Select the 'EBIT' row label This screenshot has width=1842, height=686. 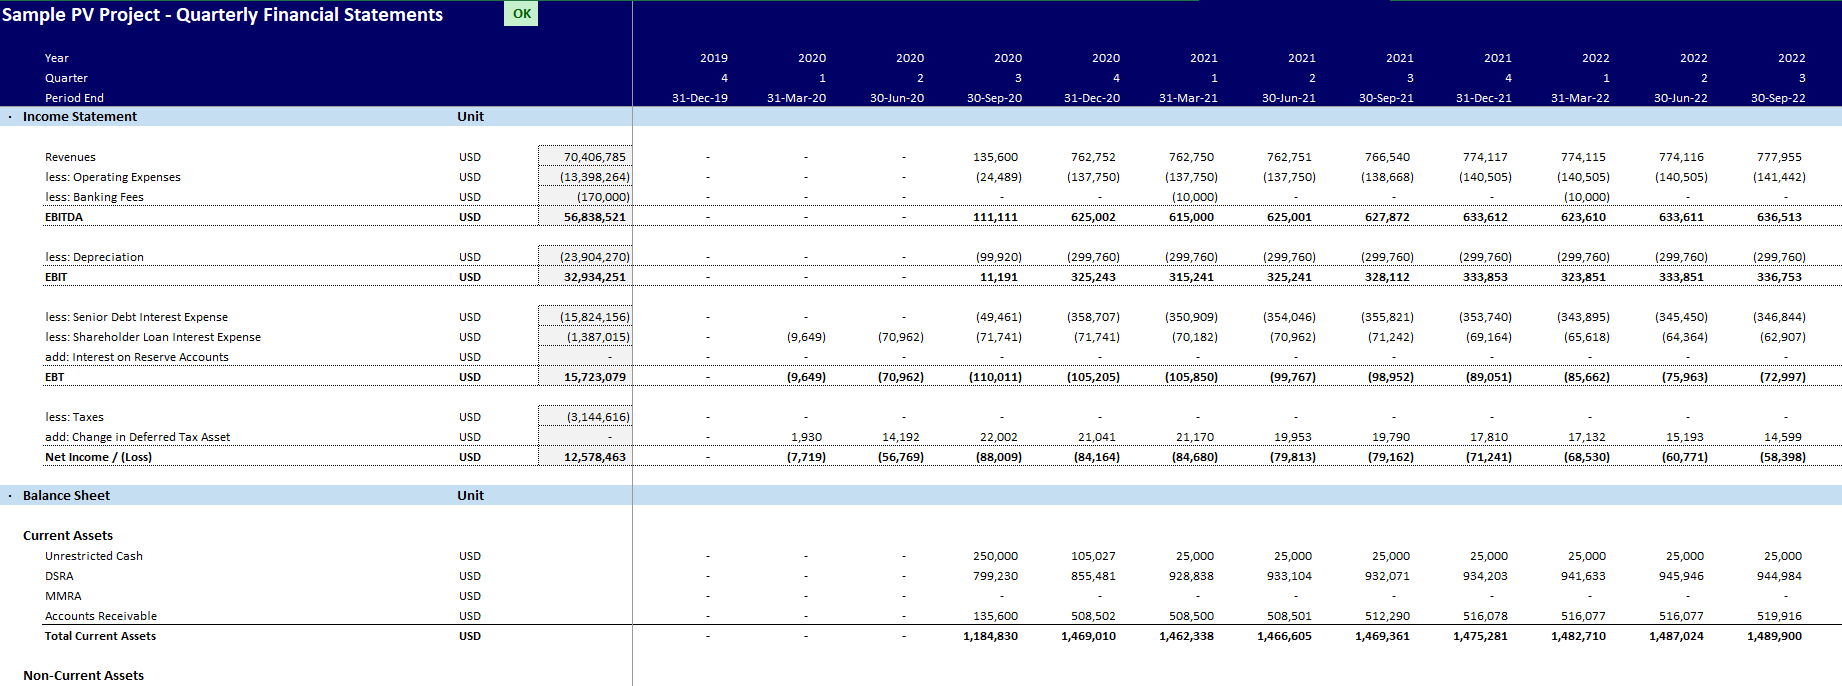[x=56, y=277]
